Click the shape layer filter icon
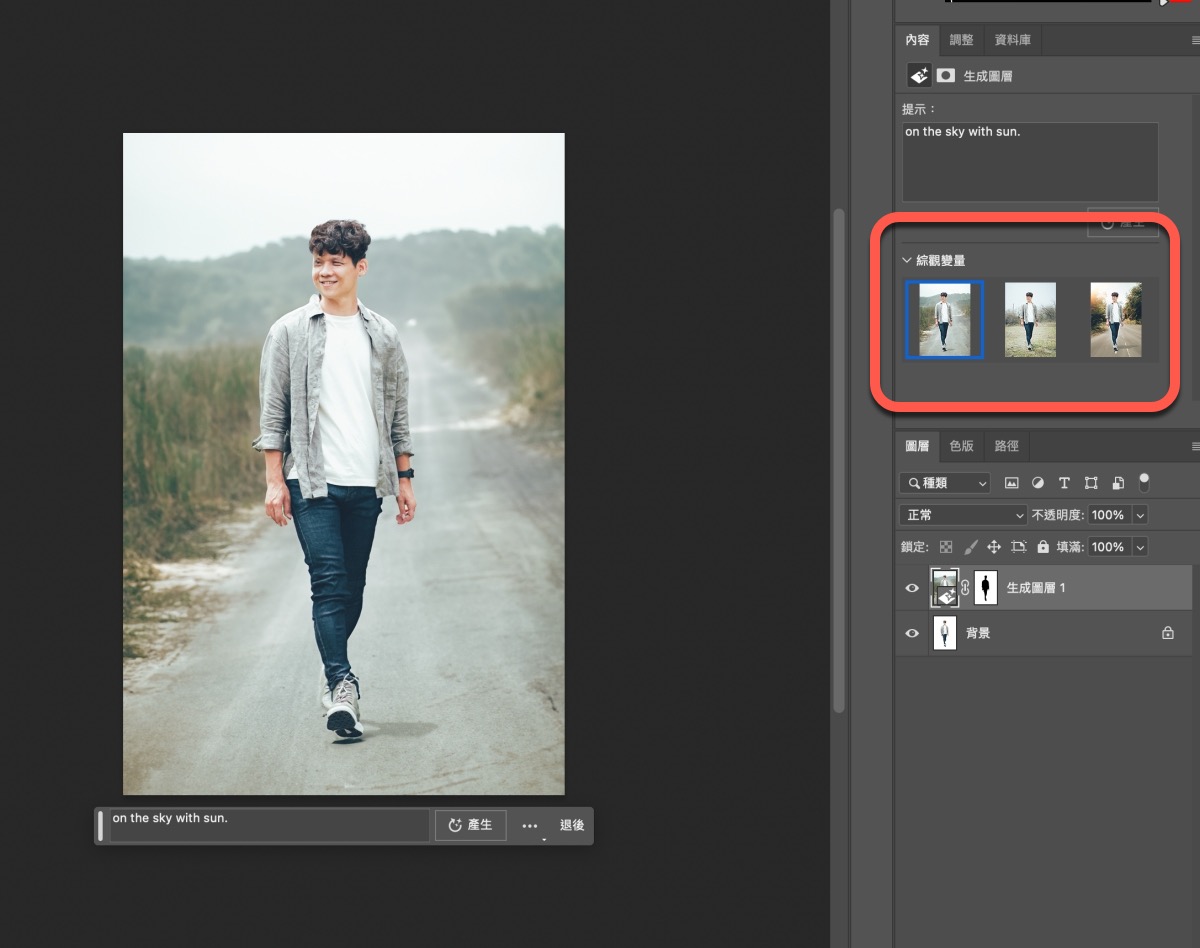The image size is (1200, 948). tap(1091, 483)
